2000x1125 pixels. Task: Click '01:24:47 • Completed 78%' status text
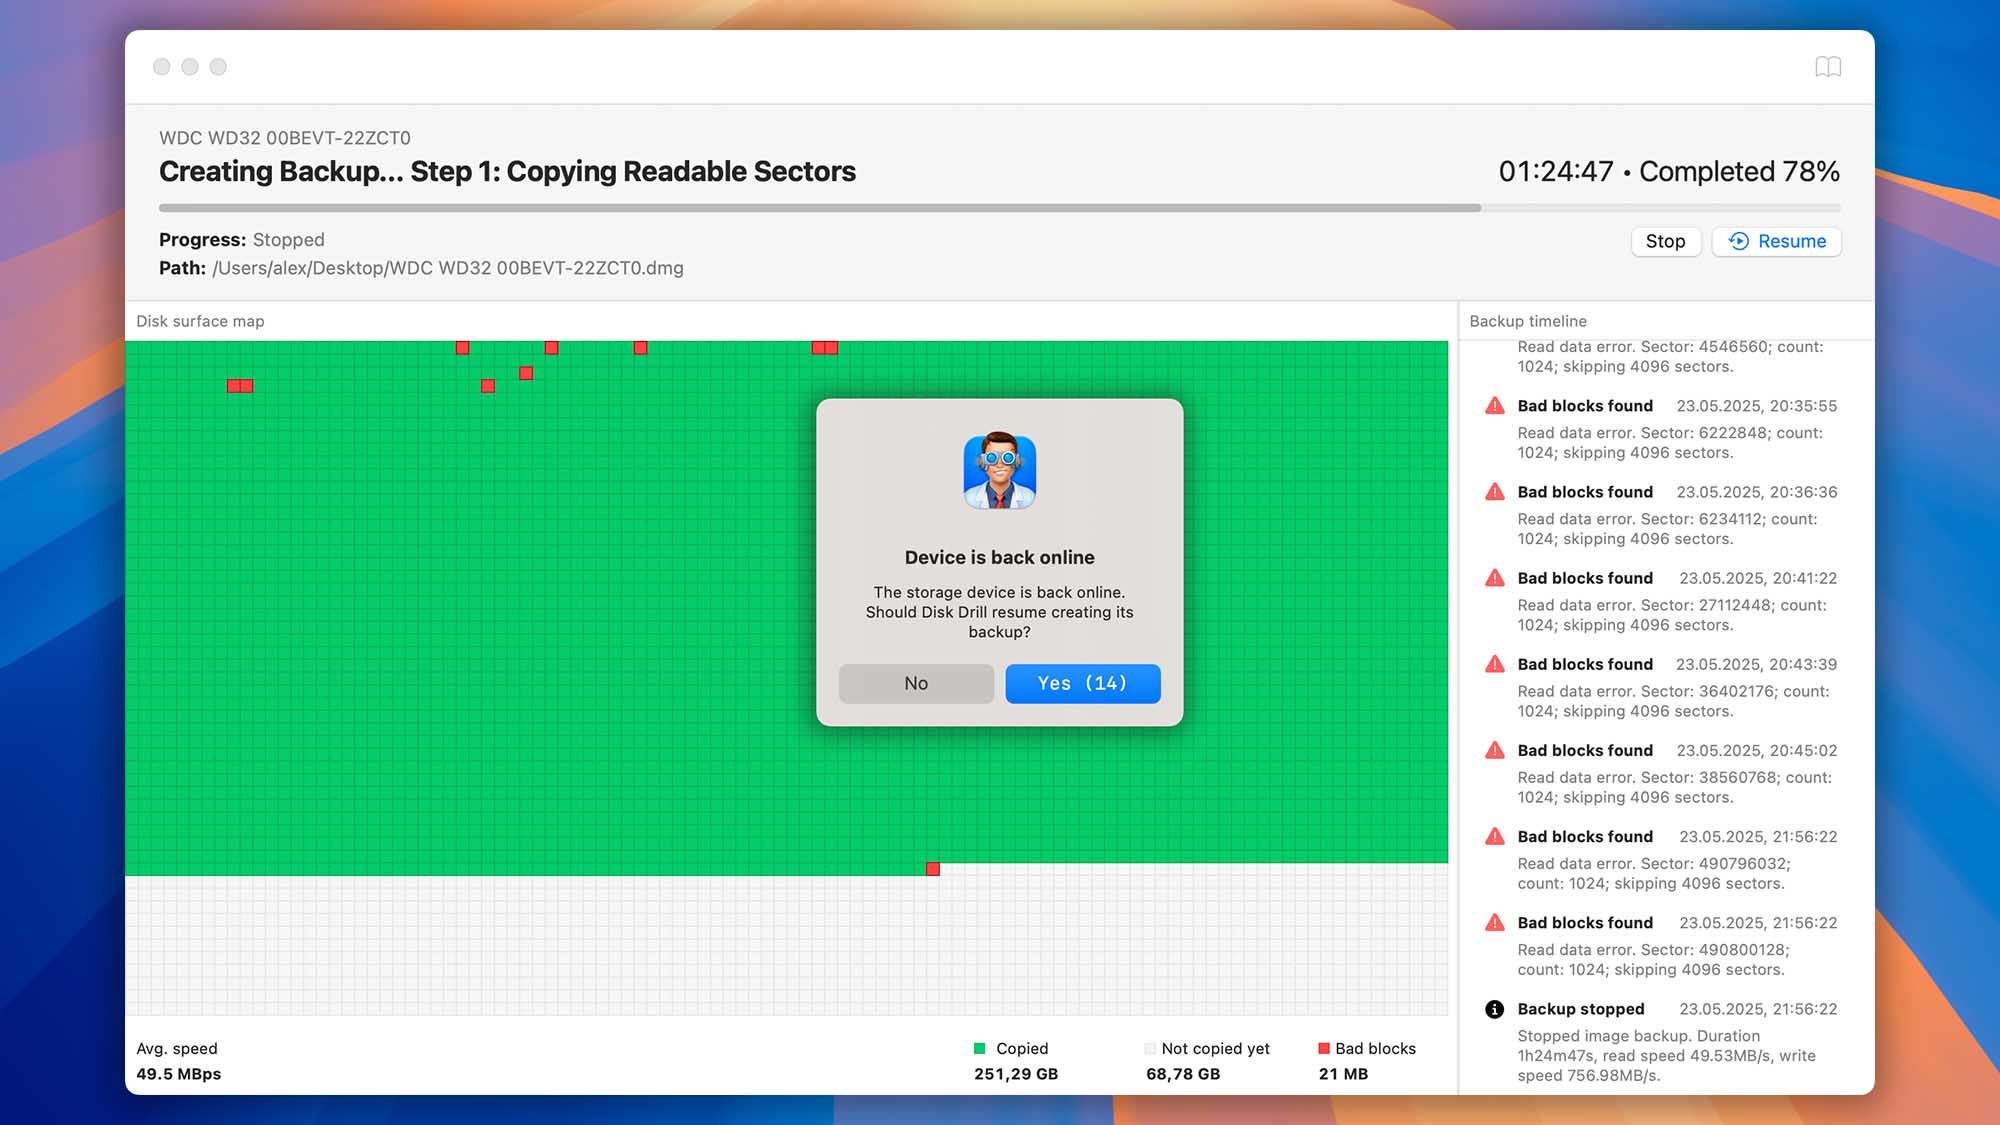pos(1669,171)
